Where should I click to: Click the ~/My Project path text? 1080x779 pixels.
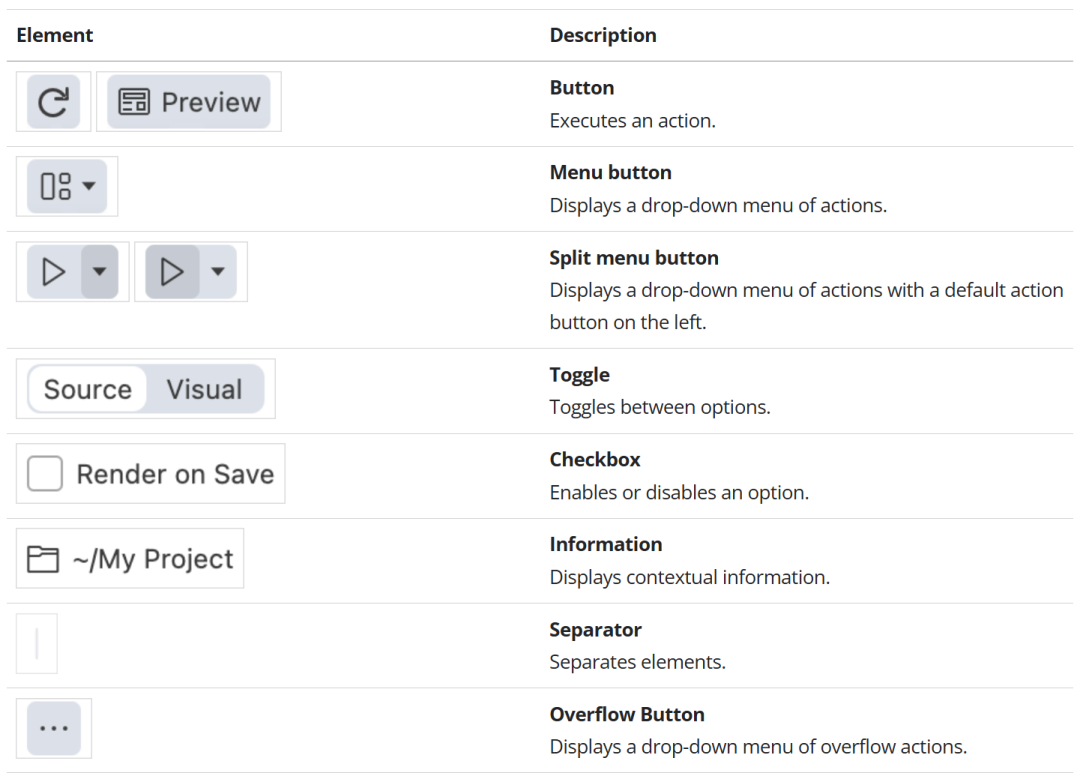153,559
